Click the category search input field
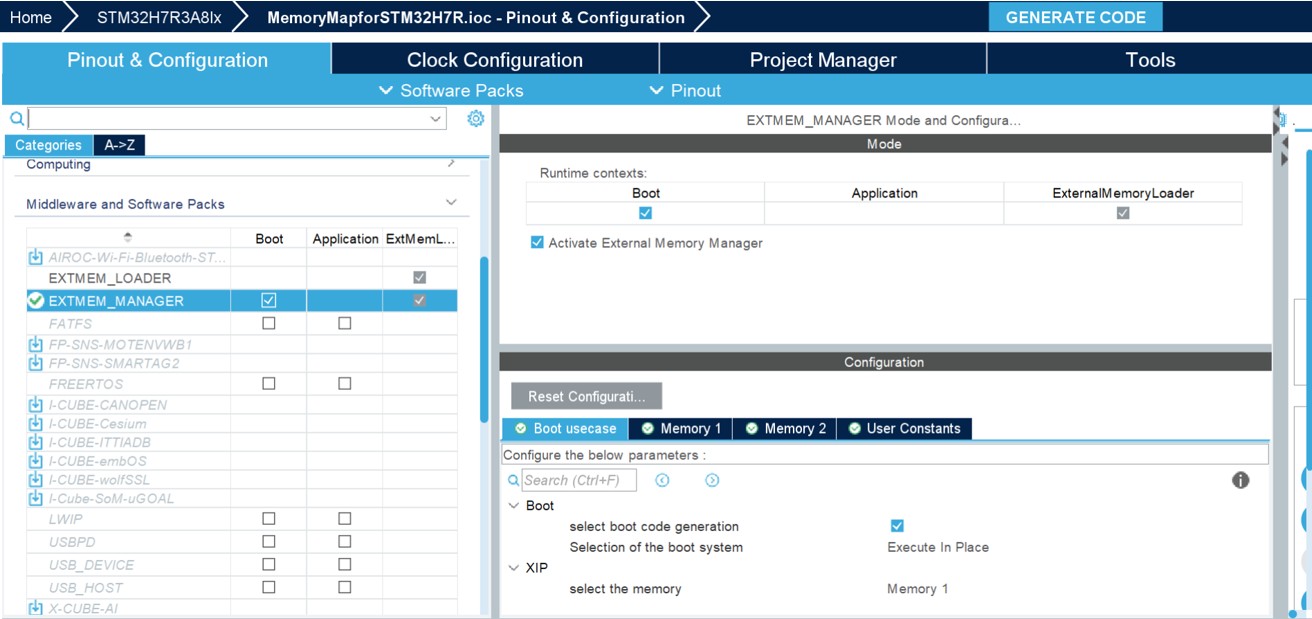The height and width of the screenshot is (619, 1312). coord(227,119)
